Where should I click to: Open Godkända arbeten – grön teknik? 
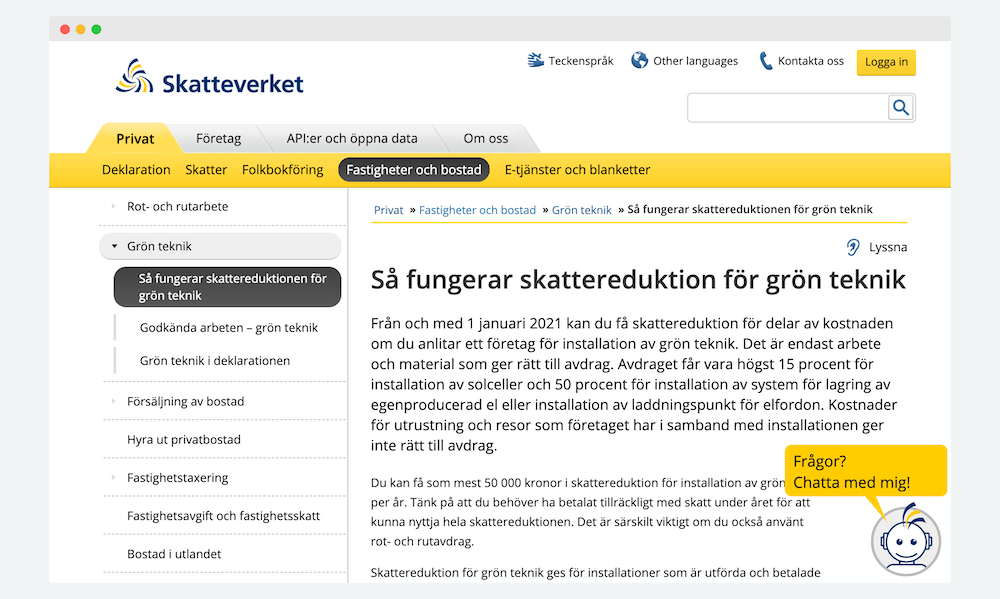click(229, 327)
